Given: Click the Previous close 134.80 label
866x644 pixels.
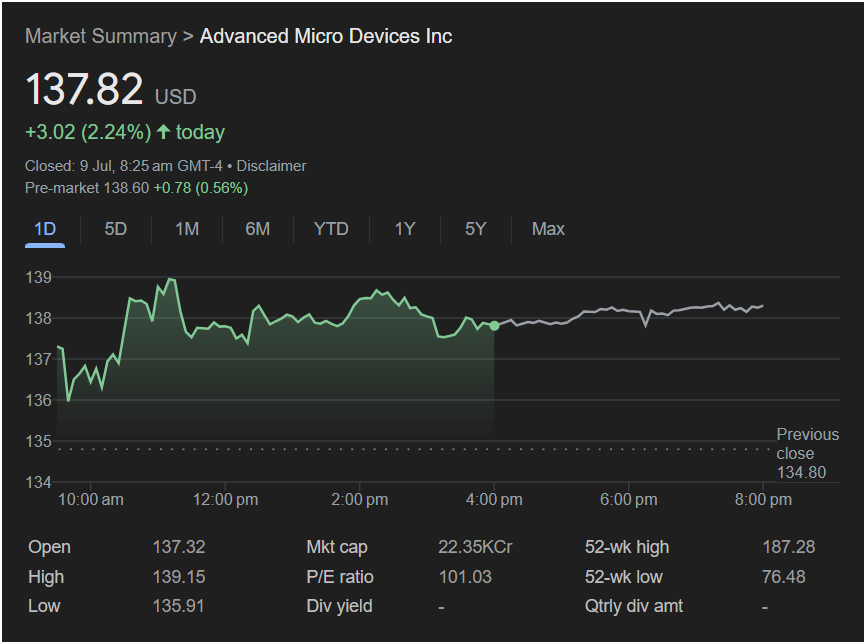Looking at the screenshot, I should point(807,453).
